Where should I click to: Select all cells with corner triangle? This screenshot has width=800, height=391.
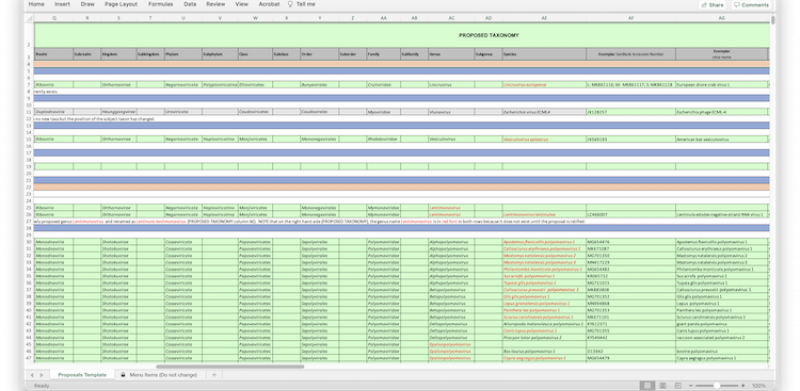[x=30, y=18]
